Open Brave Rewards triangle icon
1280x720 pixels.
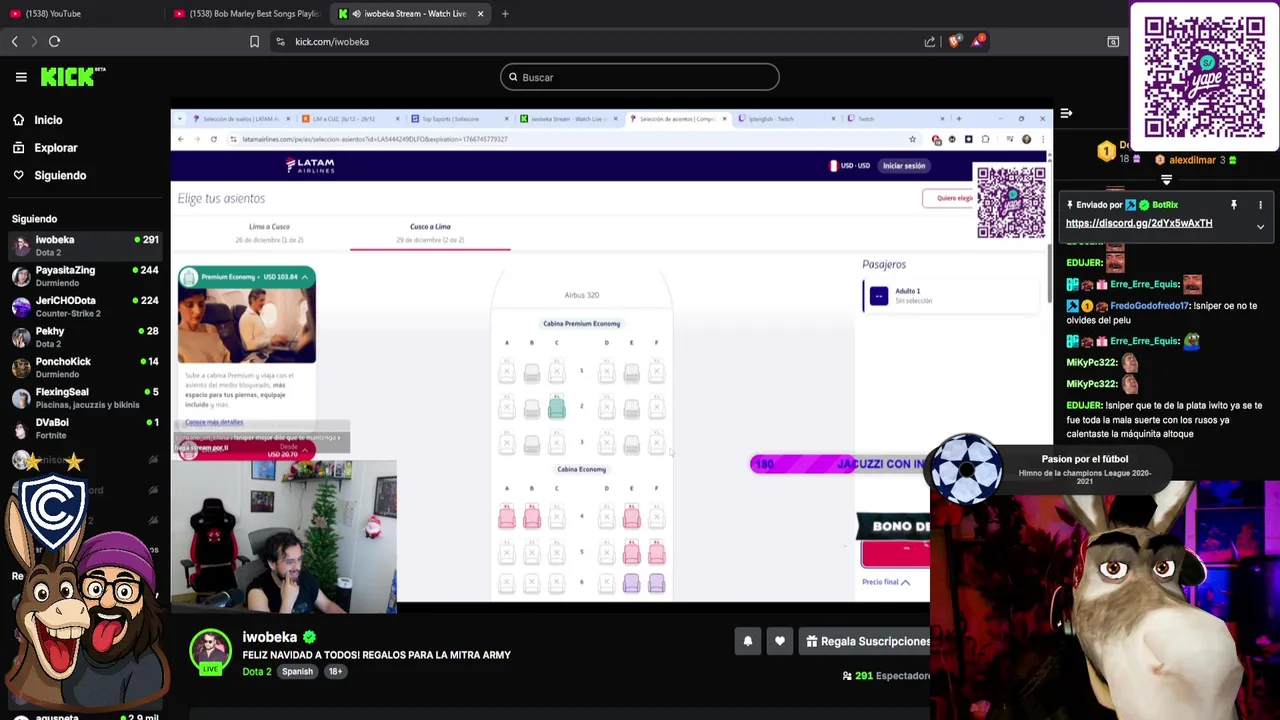tap(978, 41)
